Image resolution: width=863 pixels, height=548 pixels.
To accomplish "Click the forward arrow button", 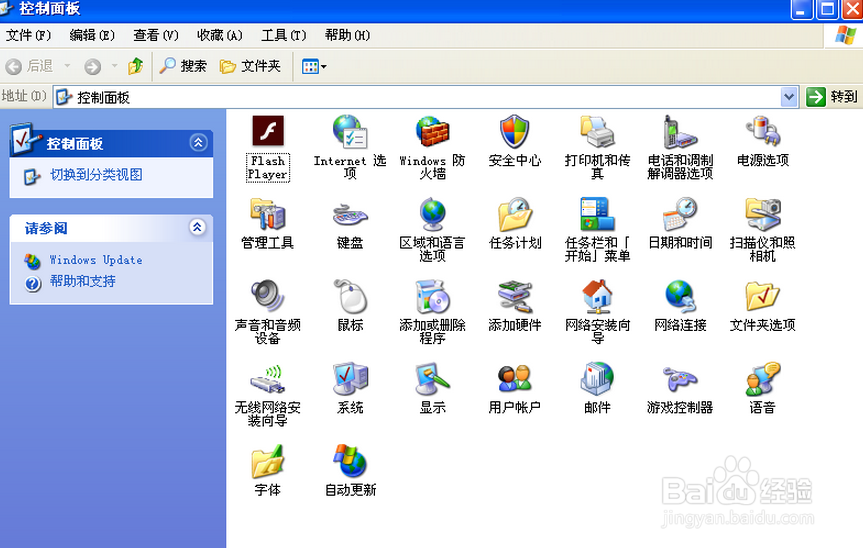I will point(92,67).
